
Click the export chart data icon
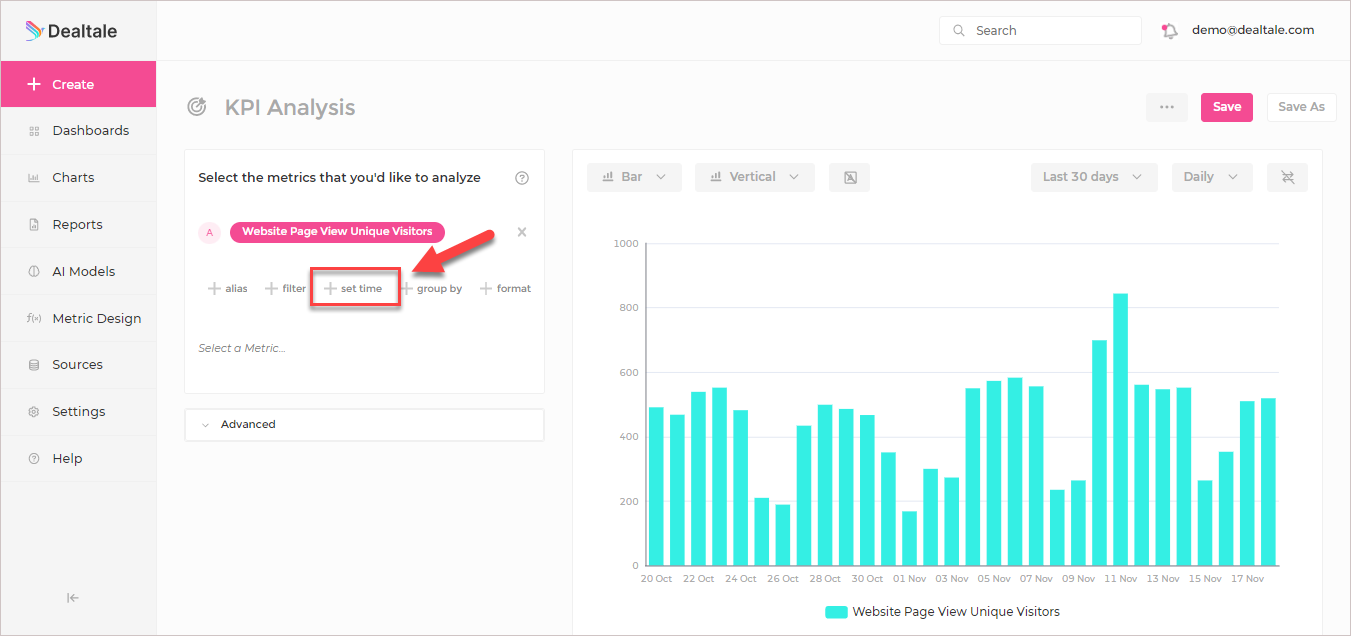(x=850, y=177)
